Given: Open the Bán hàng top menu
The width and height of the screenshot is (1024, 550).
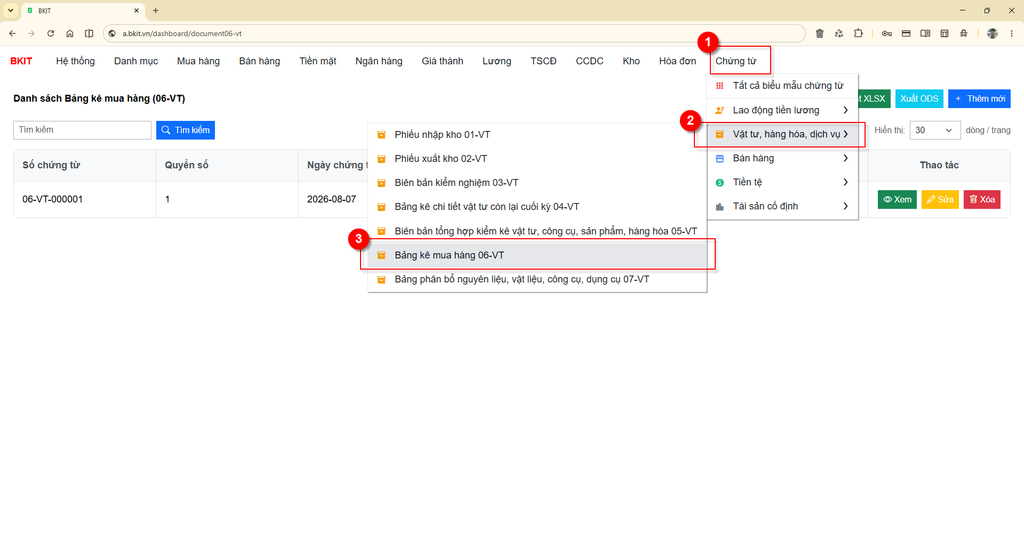Looking at the screenshot, I should coord(259,61).
